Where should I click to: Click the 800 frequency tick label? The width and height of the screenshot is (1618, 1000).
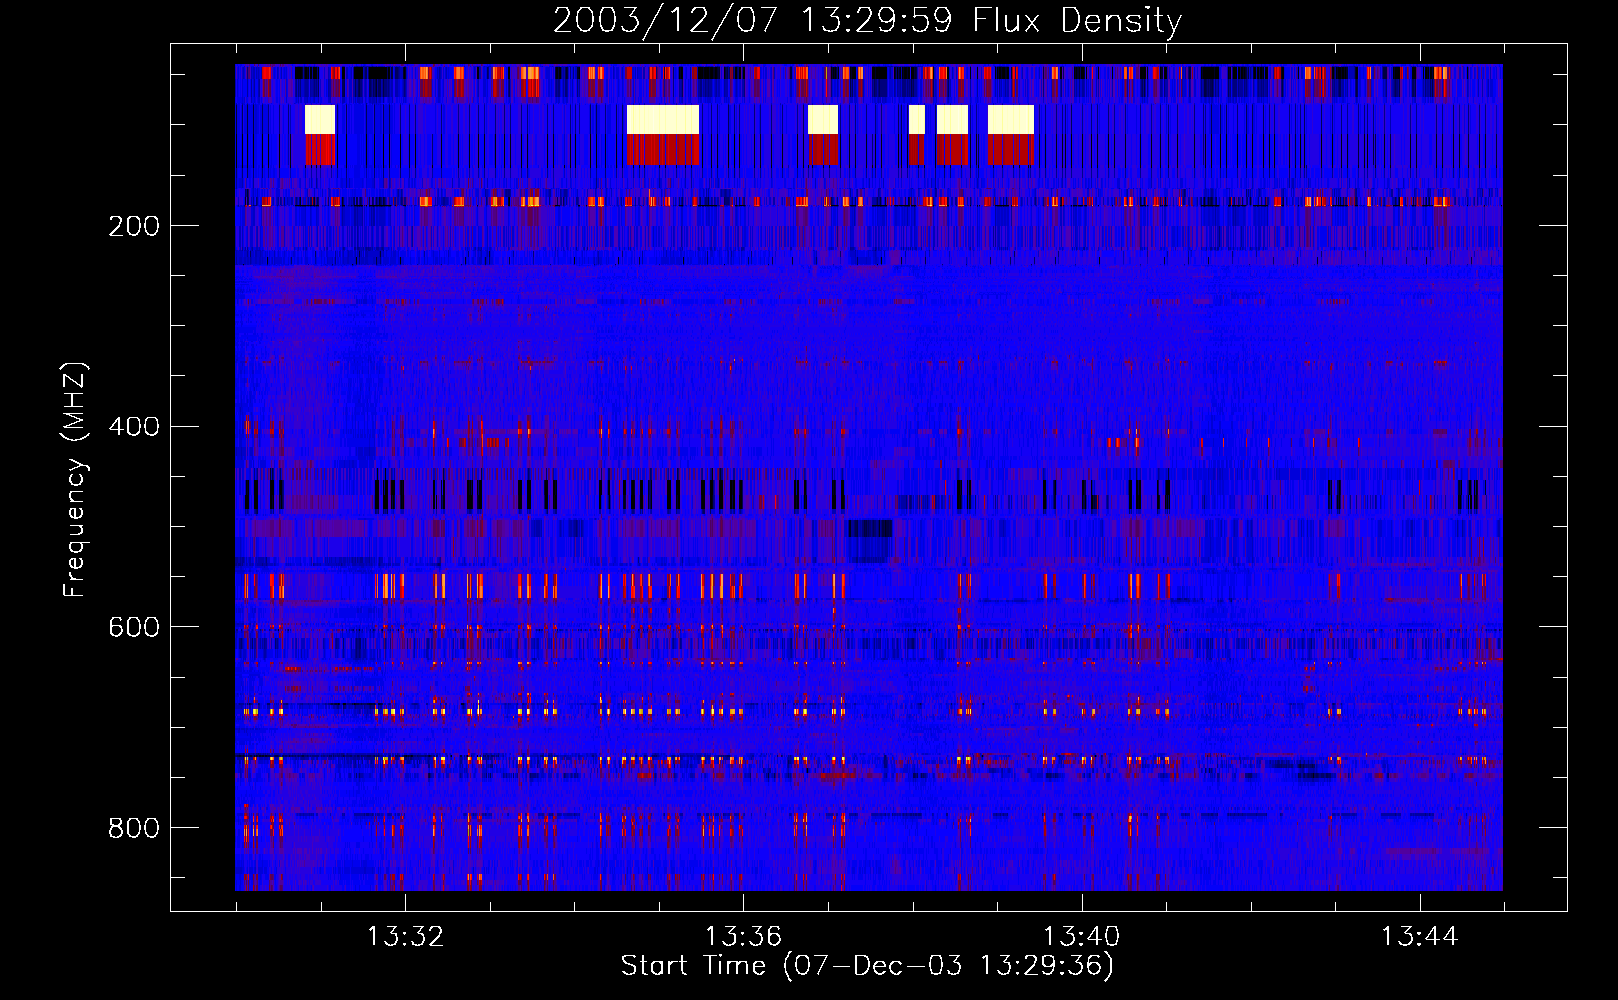click(x=134, y=828)
